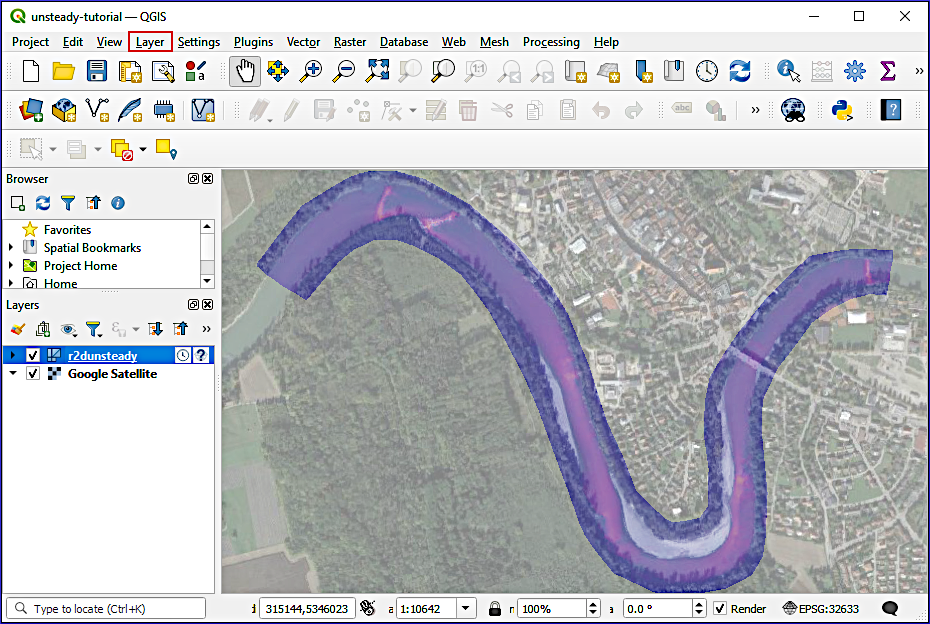This screenshot has width=930, height=624.
Task: Disable the Render checkbox
Action: pyautogui.click(x=718, y=608)
